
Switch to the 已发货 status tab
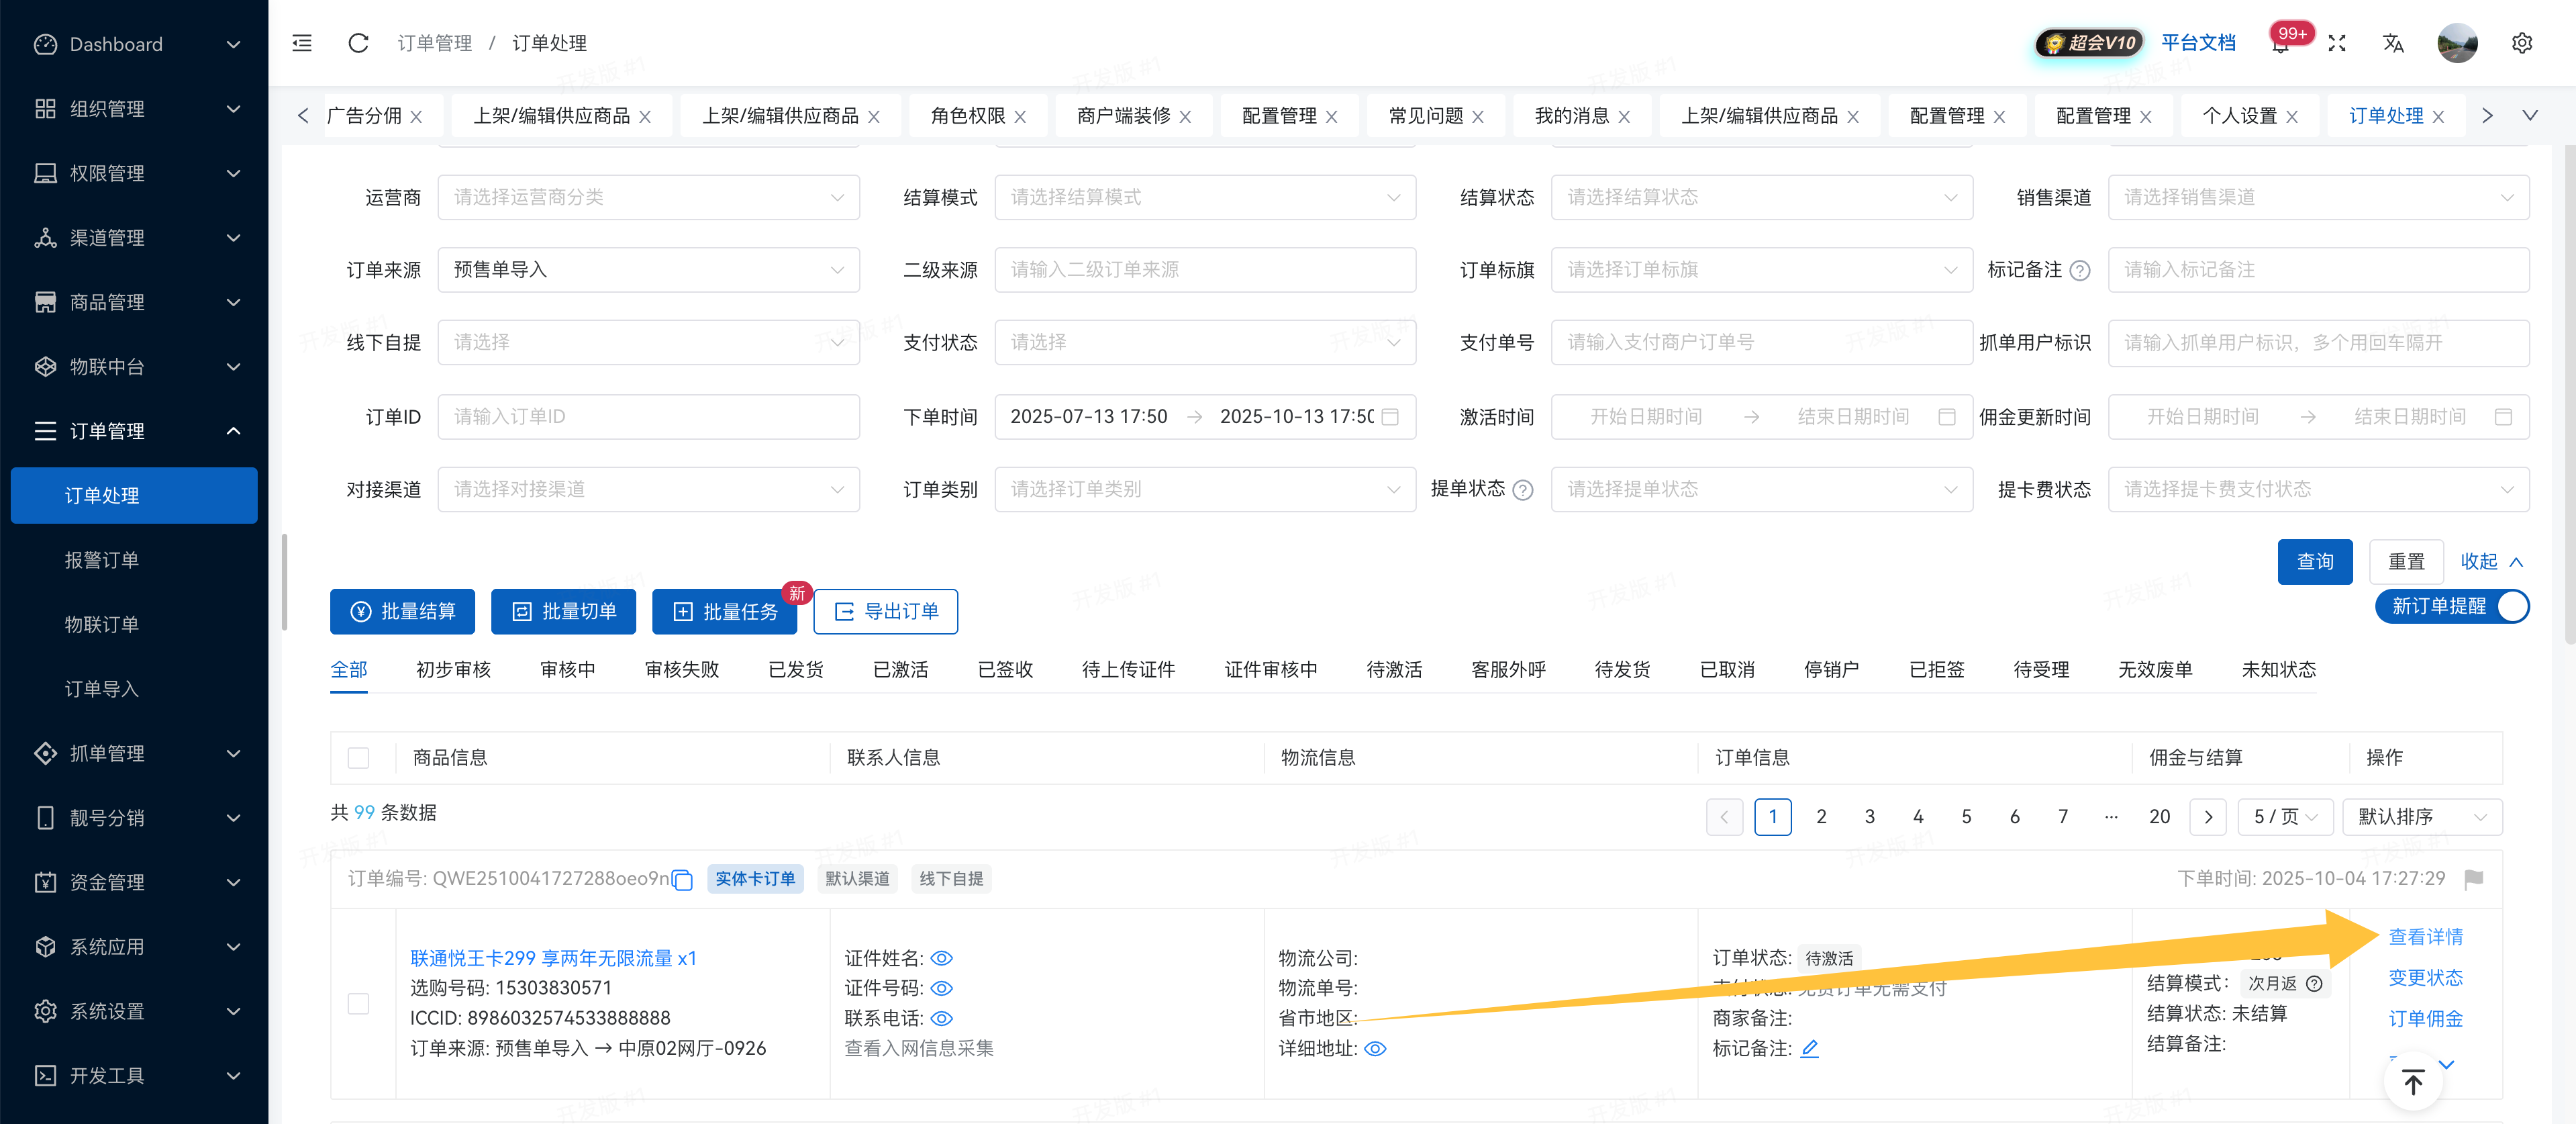(x=795, y=670)
